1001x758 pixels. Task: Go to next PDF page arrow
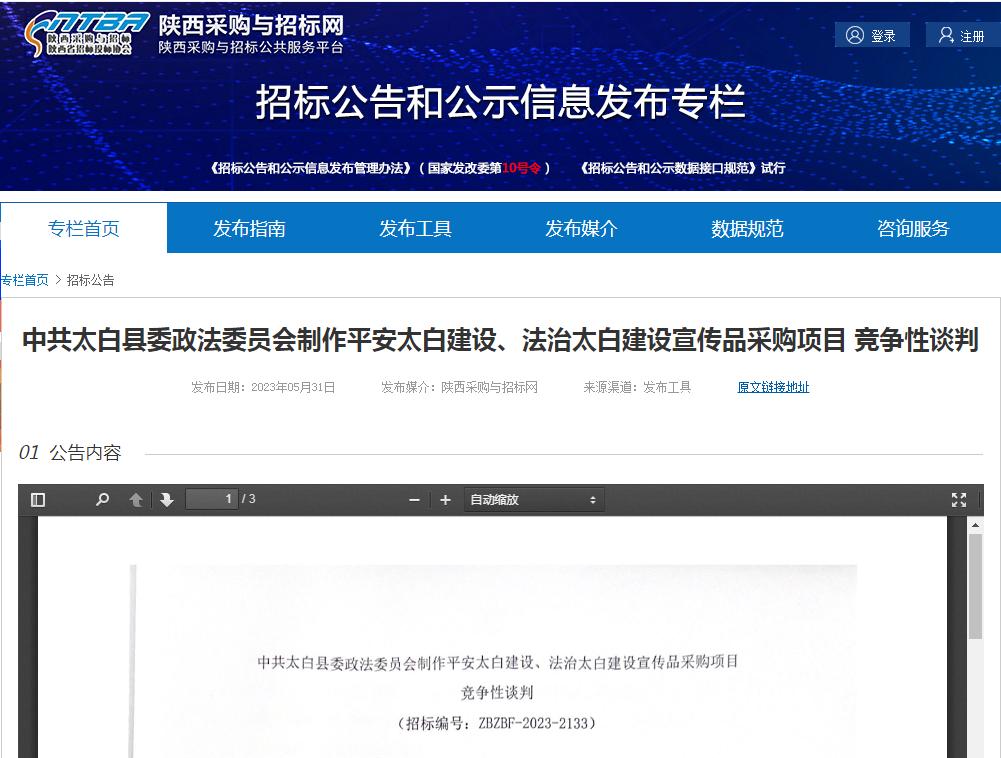pos(167,500)
